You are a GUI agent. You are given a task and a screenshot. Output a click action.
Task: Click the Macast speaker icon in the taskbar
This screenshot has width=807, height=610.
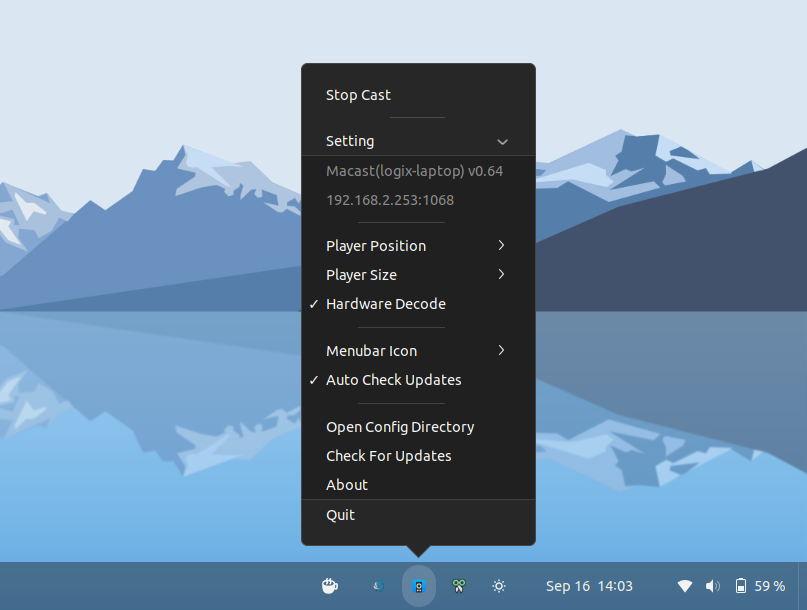pos(419,586)
